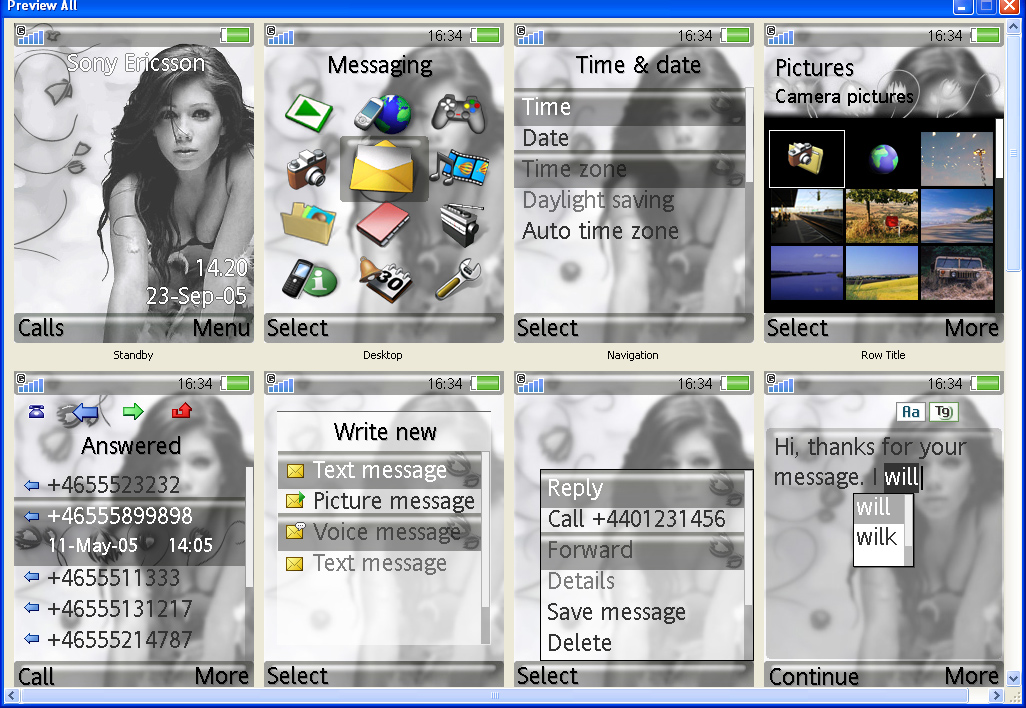Open the Video player icon in Messaging
The width and height of the screenshot is (1026, 708).
click(460, 168)
